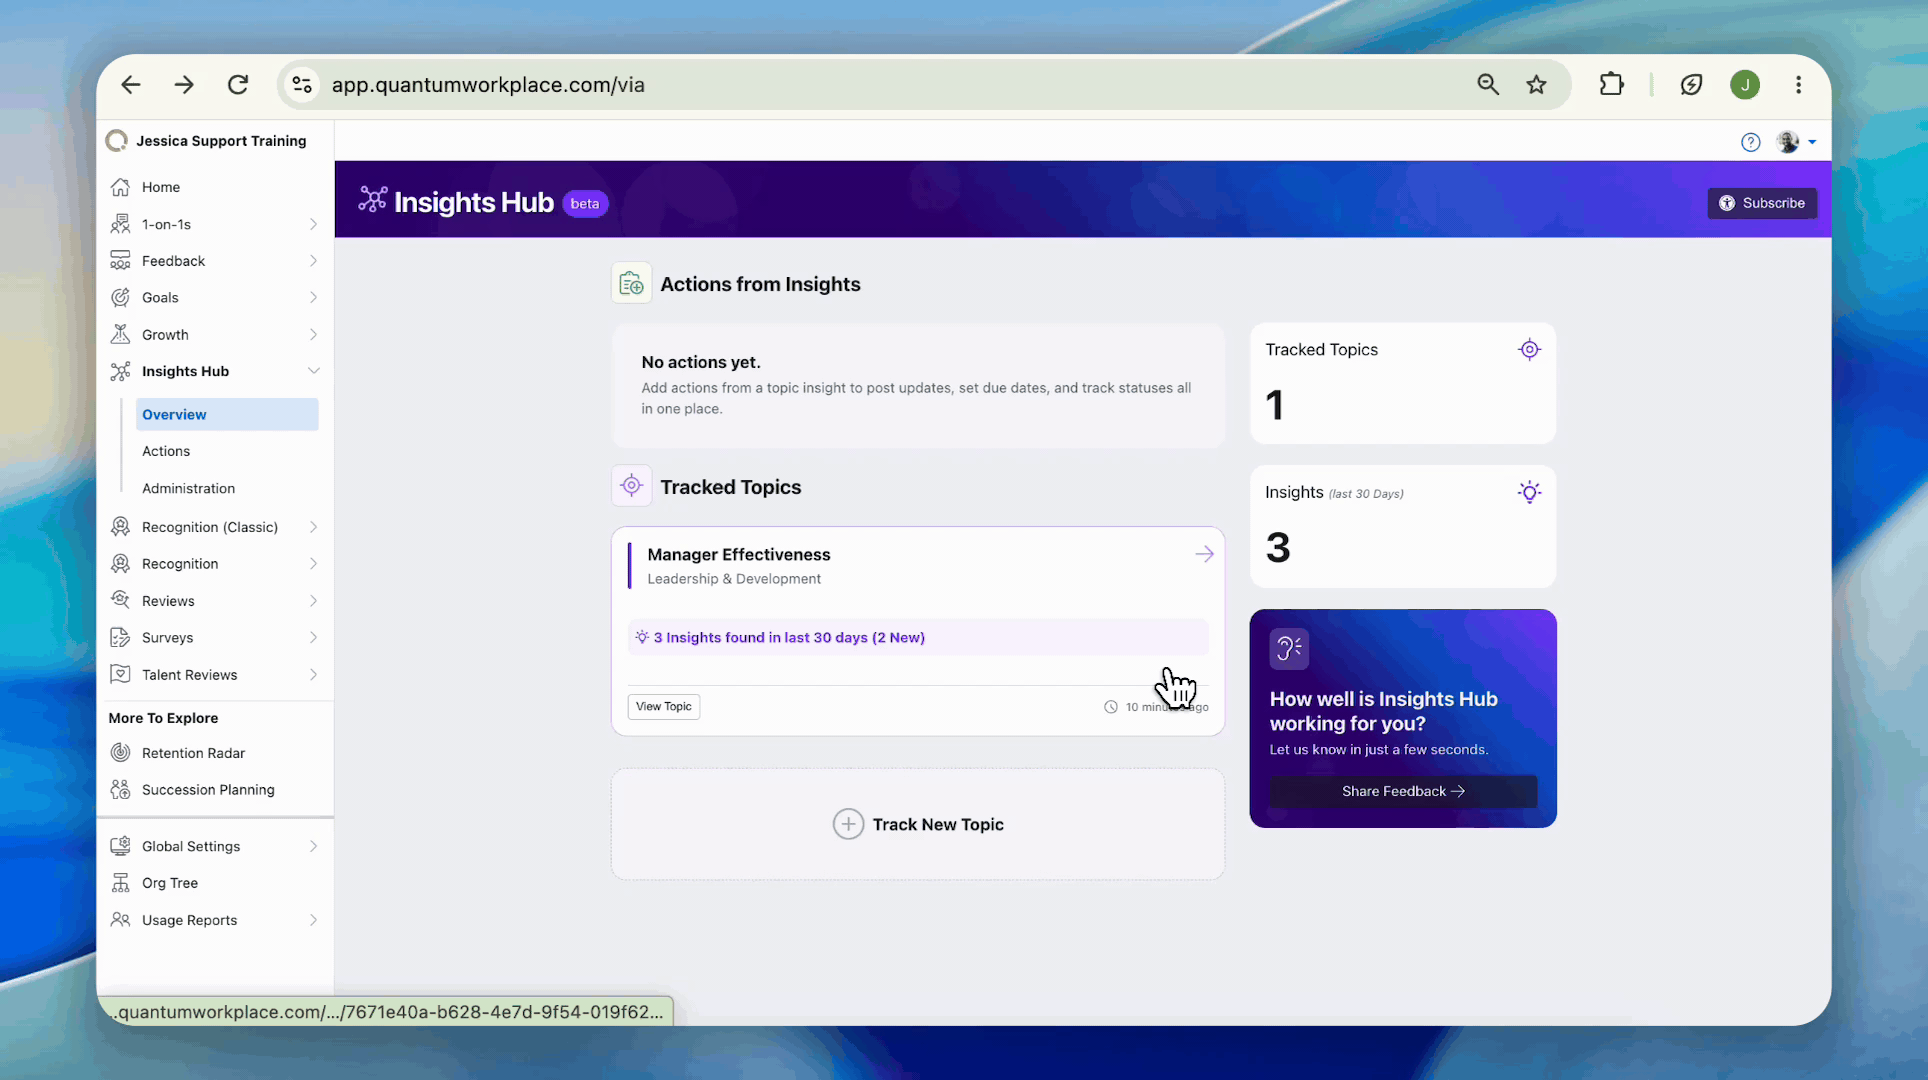Screen dimensions: 1928x1080
Task: Click the Insights card lightbulb icon
Action: pos(1529,492)
